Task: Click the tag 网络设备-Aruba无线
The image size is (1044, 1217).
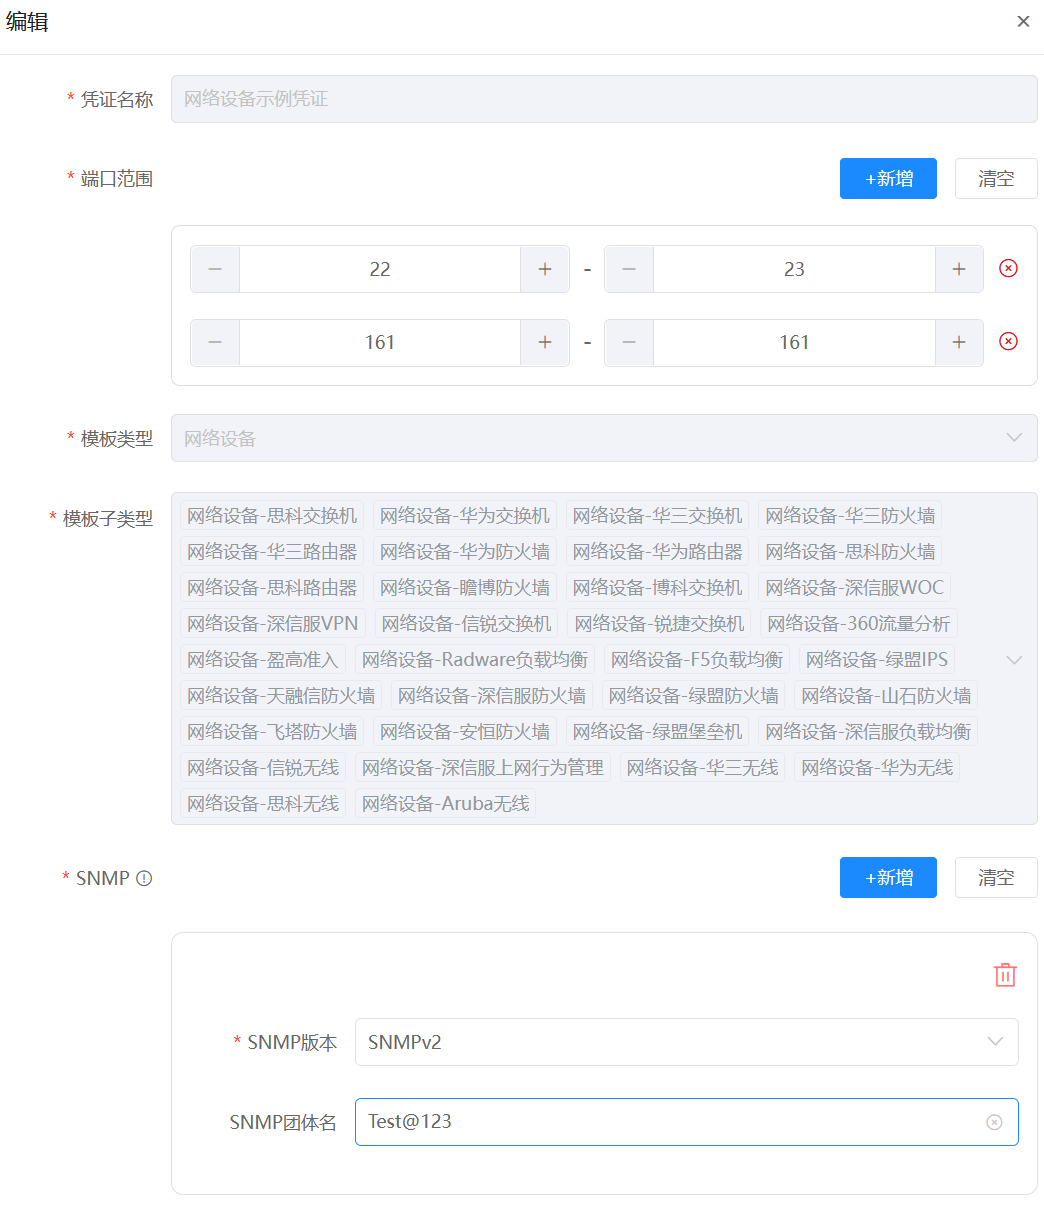Action: [446, 804]
